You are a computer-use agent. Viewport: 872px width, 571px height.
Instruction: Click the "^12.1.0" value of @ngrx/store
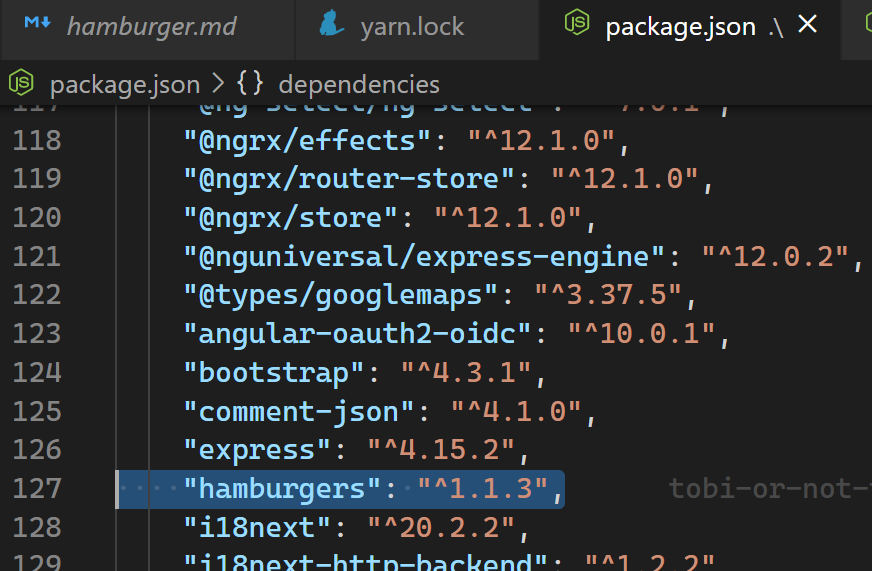pyautogui.click(x=508, y=218)
